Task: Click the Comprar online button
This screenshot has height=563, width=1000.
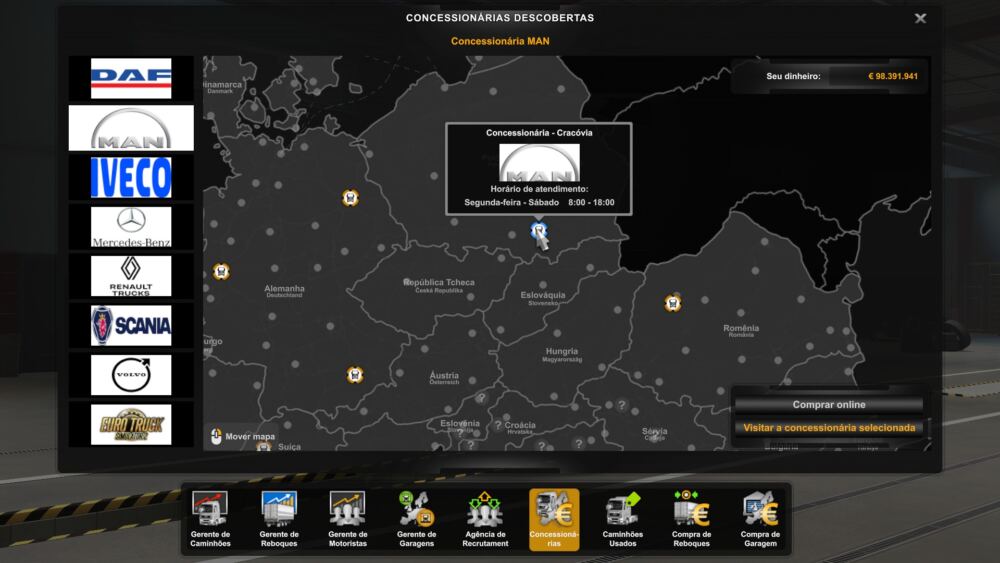Action: click(829, 405)
